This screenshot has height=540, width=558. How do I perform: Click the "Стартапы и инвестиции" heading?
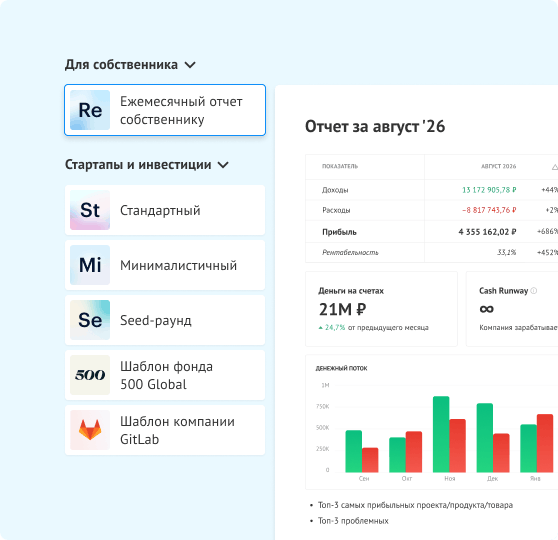[138, 165]
